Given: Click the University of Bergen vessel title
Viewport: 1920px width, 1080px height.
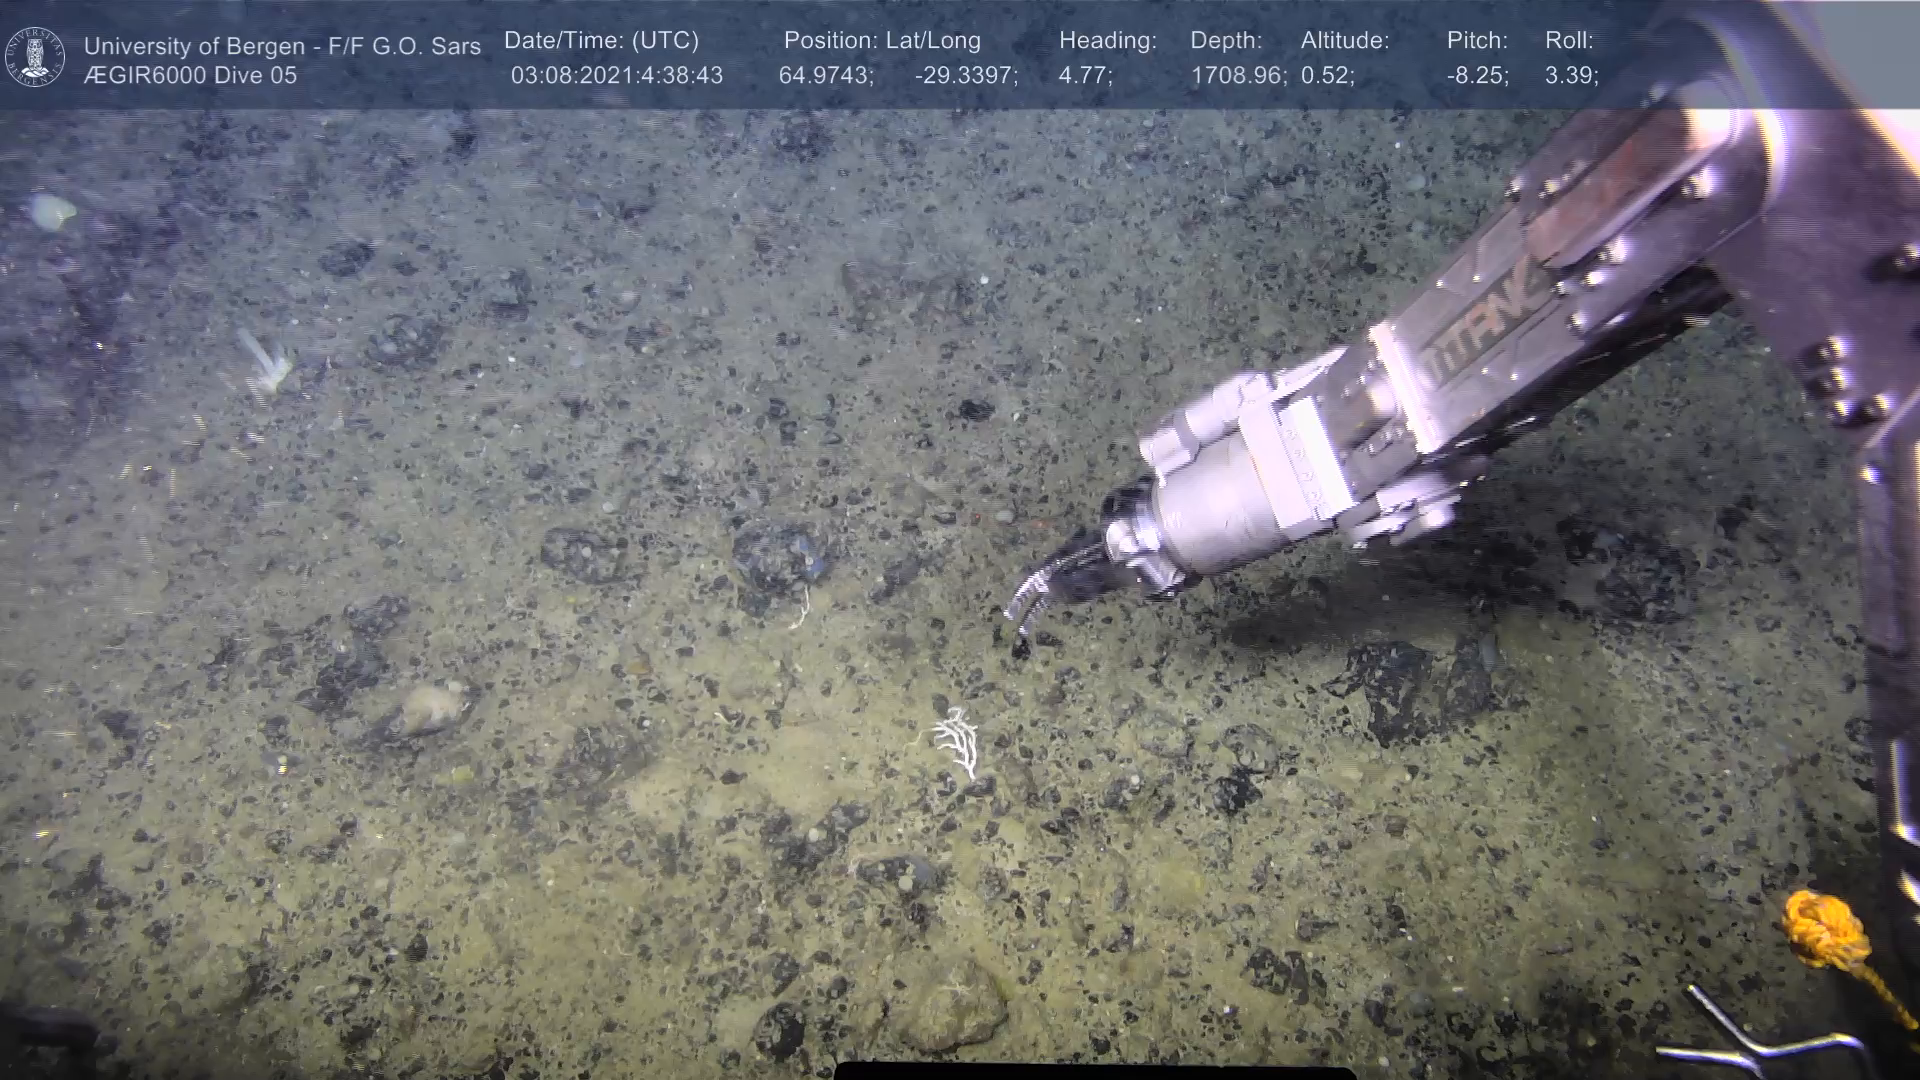Looking at the screenshot, I should [282, 46].
